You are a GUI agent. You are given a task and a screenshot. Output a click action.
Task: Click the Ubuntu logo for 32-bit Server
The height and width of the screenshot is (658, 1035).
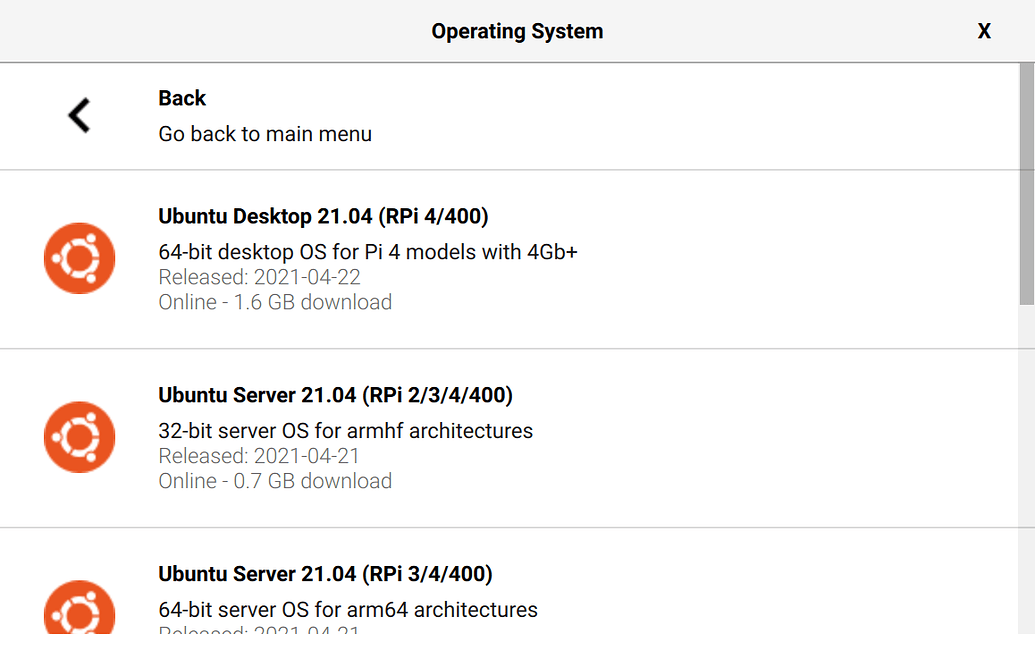tap(79, 437)
